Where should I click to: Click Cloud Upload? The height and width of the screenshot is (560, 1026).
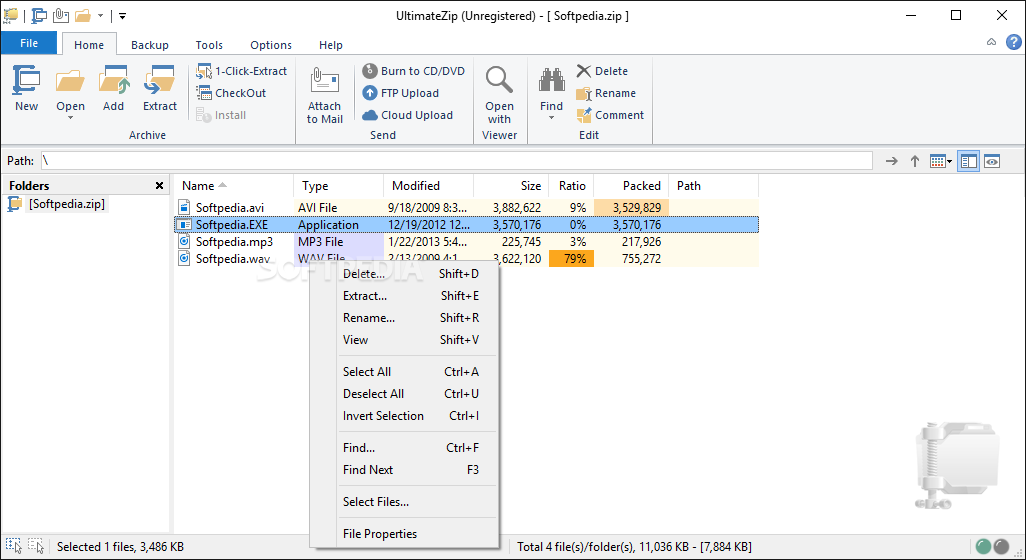click(x=408, y=115)
